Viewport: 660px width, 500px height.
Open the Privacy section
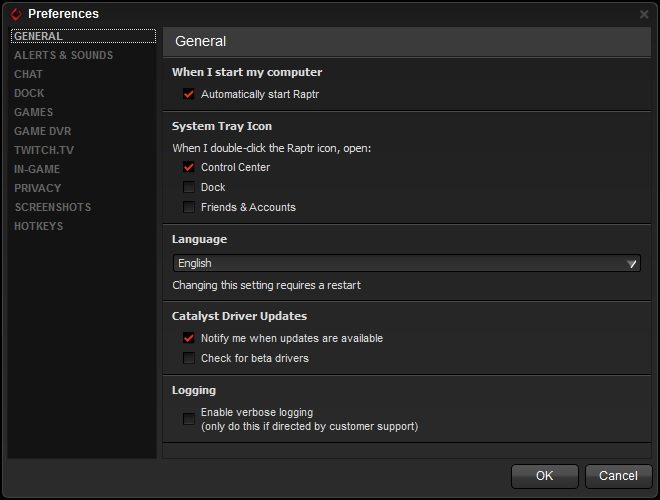(37, 188)
